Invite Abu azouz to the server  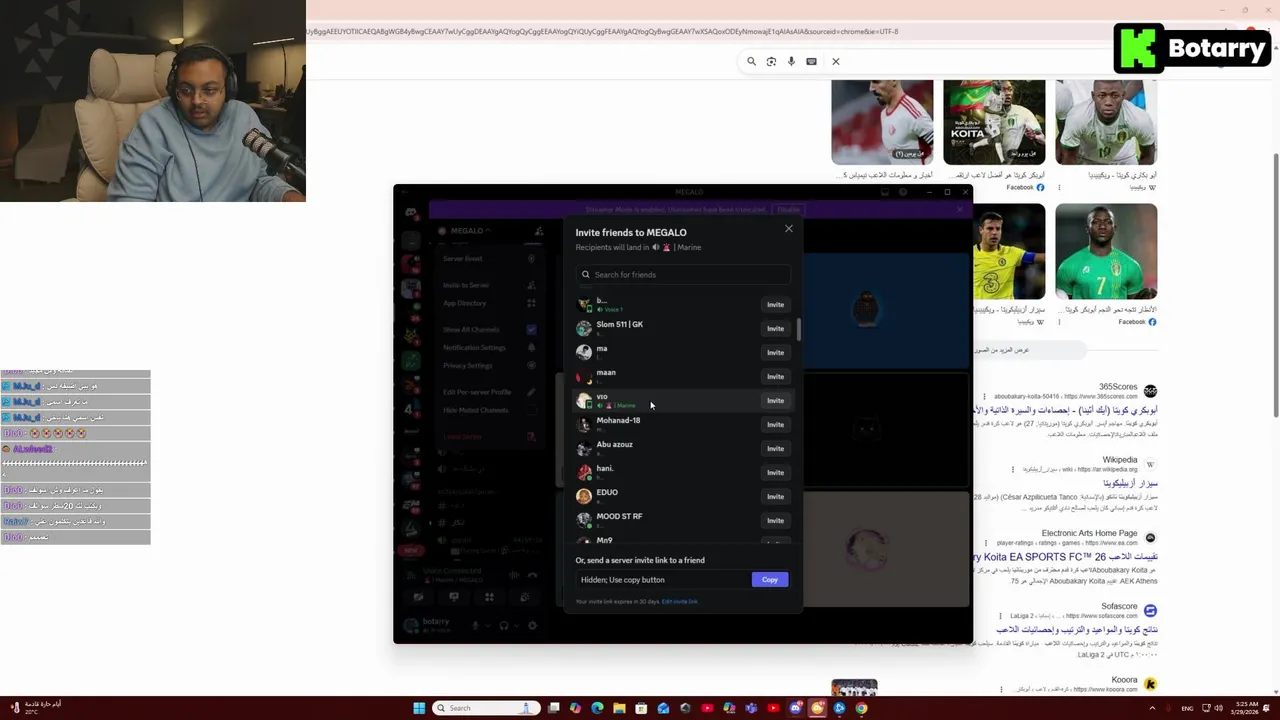[775, 448]
